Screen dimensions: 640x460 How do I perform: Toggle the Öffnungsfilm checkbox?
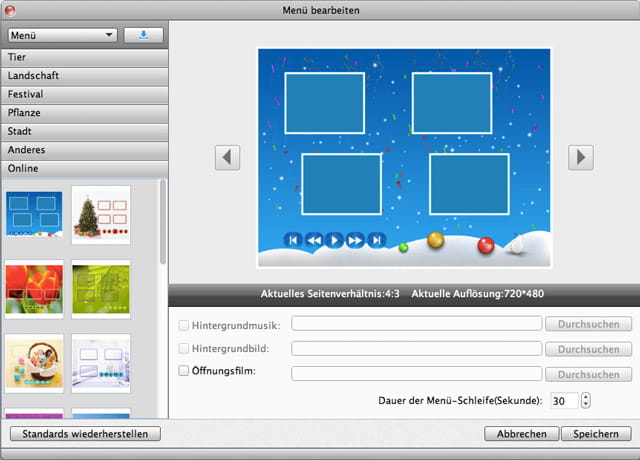click(183, 371)
